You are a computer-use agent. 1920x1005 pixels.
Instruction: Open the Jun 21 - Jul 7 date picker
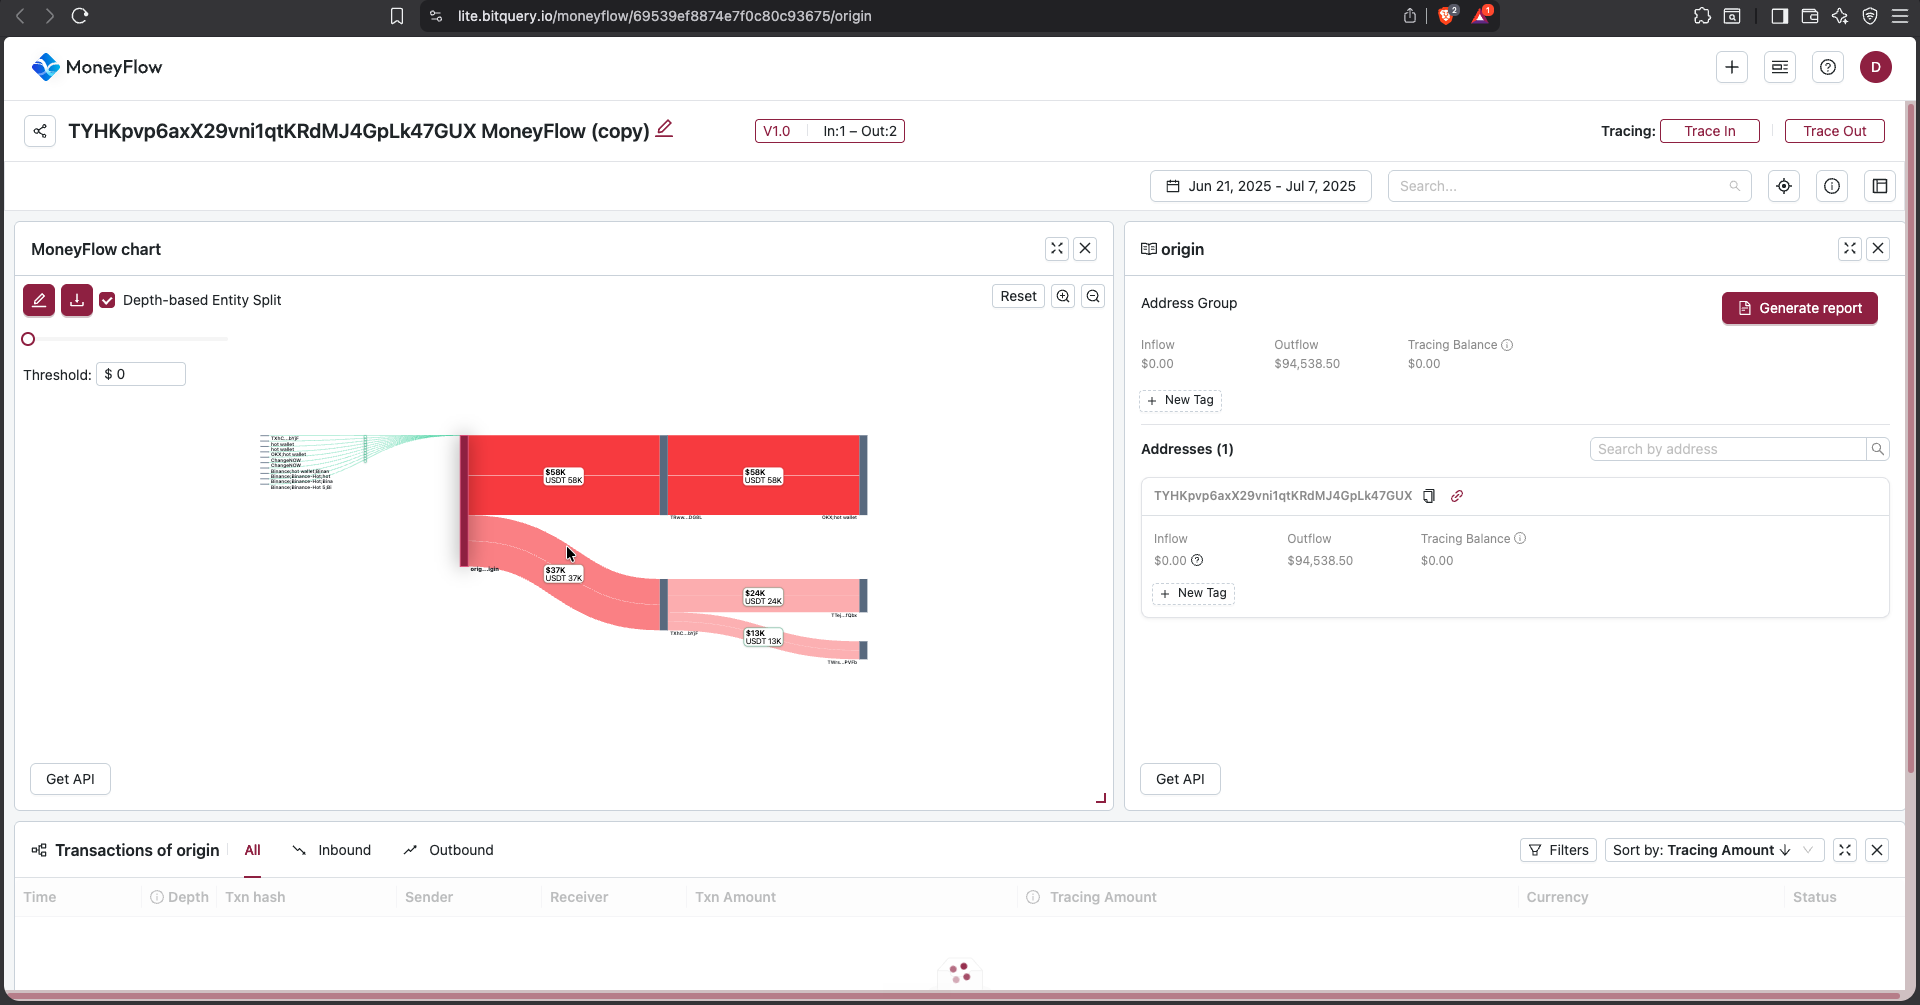click(x=1261, y=186)
